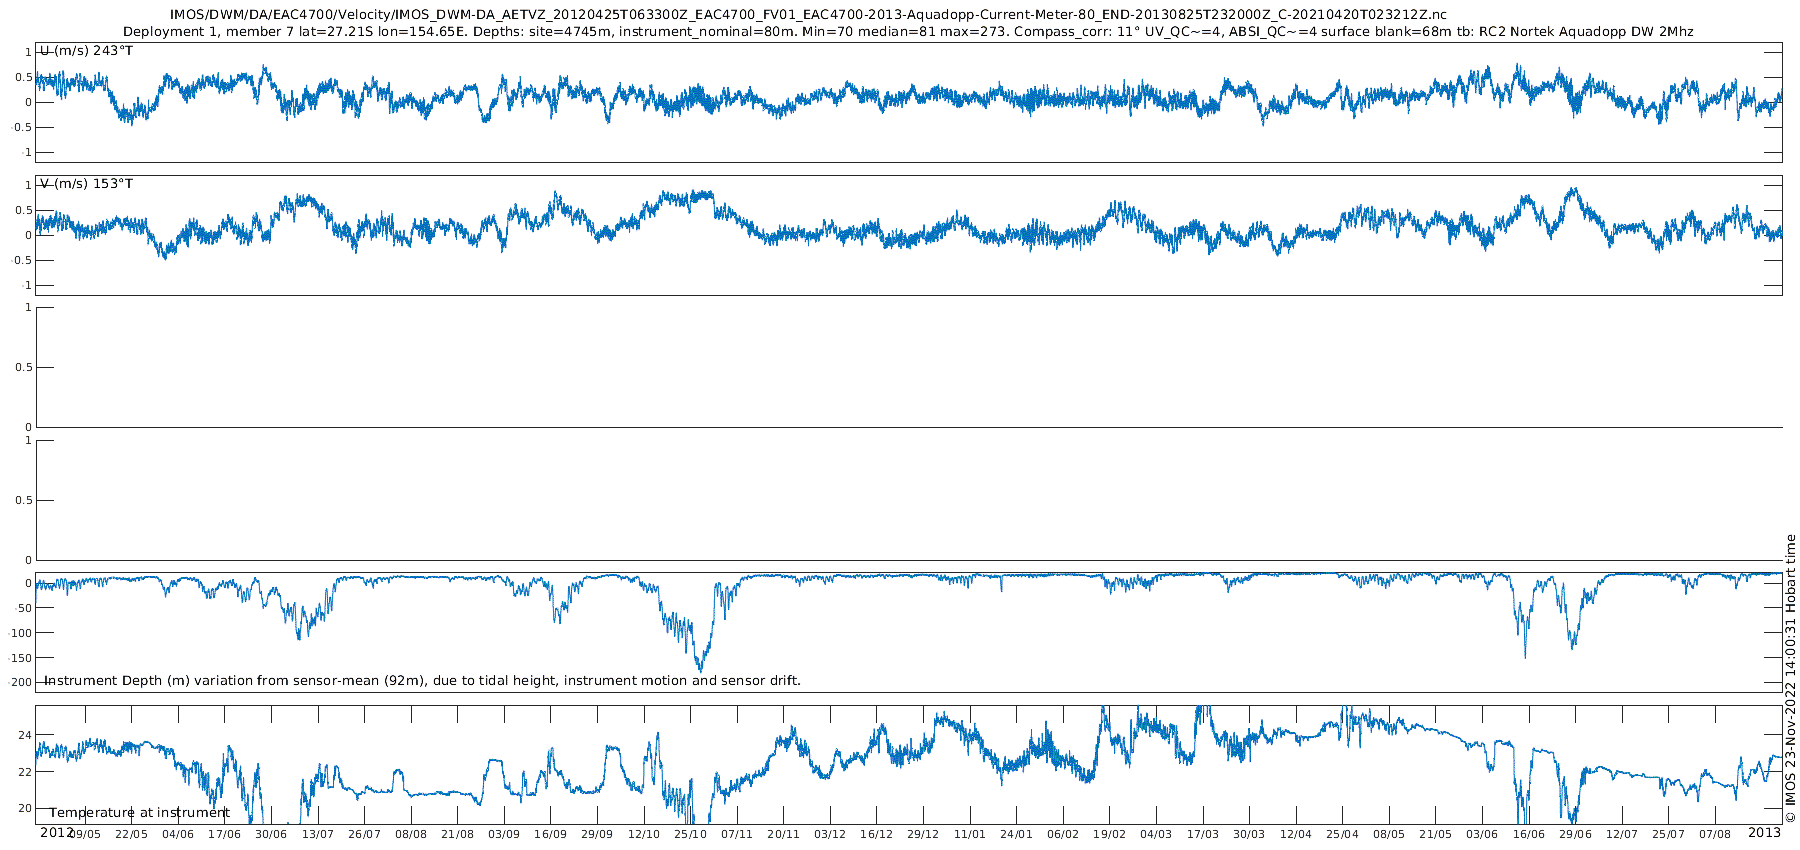
Task: Select the '04/03' date tick label
Action: (x=1156, y=834)
